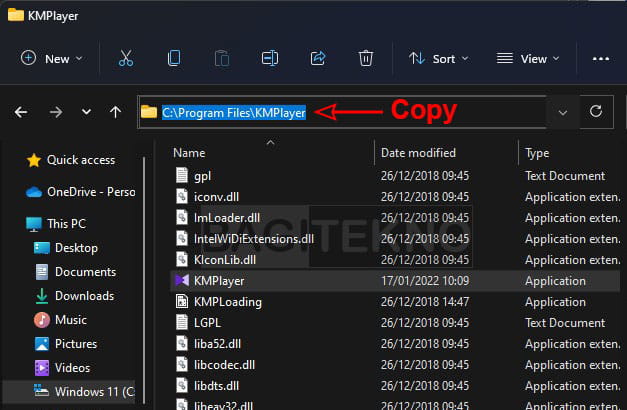Click the folder icon in address bar
The height and width of the screenshot is (410, 627).
[149, 112]
